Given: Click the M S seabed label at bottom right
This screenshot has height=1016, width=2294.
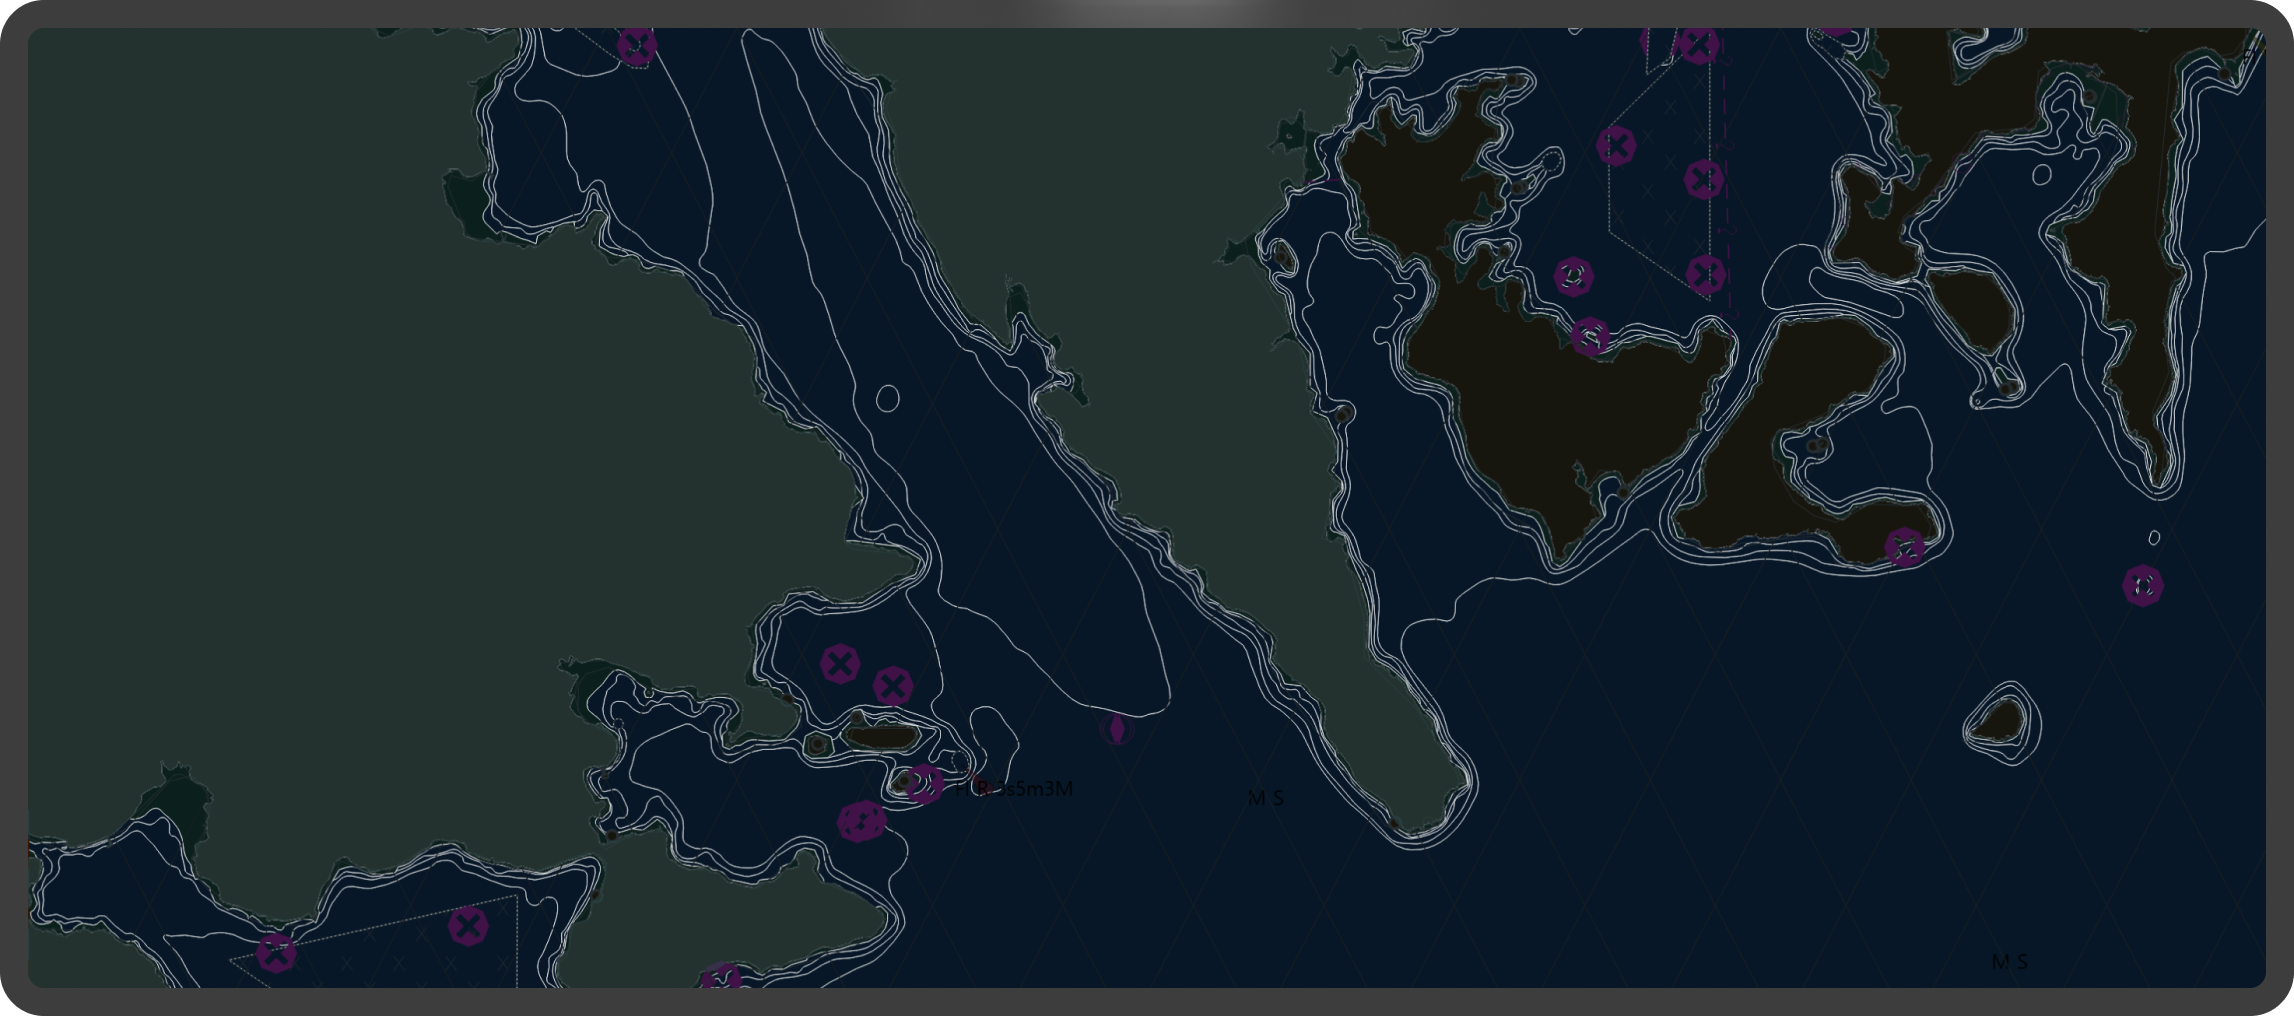Looking at the screenshot, I should tap(2009, 962).
